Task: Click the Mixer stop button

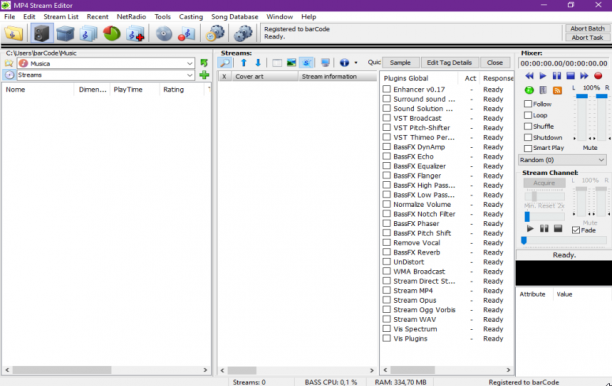Action: point(570,76)
